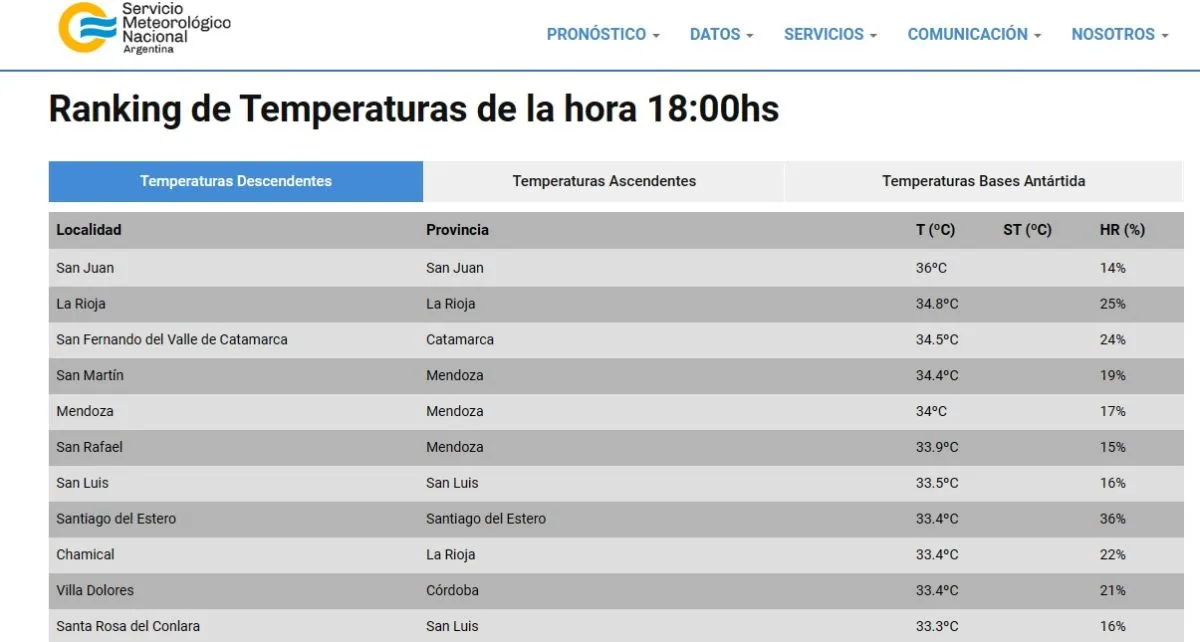This screenshot has width=1200, height=642.
Task: Select the Temperaturas Descendentes tab
Action: (x=236, y=181)
